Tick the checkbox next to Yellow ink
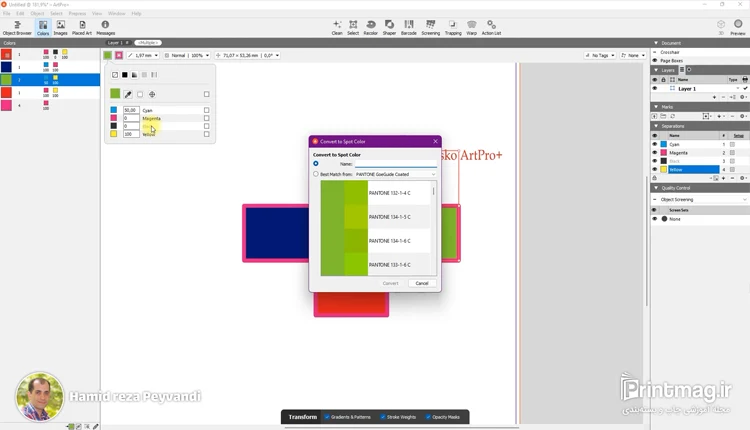Screen dimensions: 750x430 click(x=207, y=134)
